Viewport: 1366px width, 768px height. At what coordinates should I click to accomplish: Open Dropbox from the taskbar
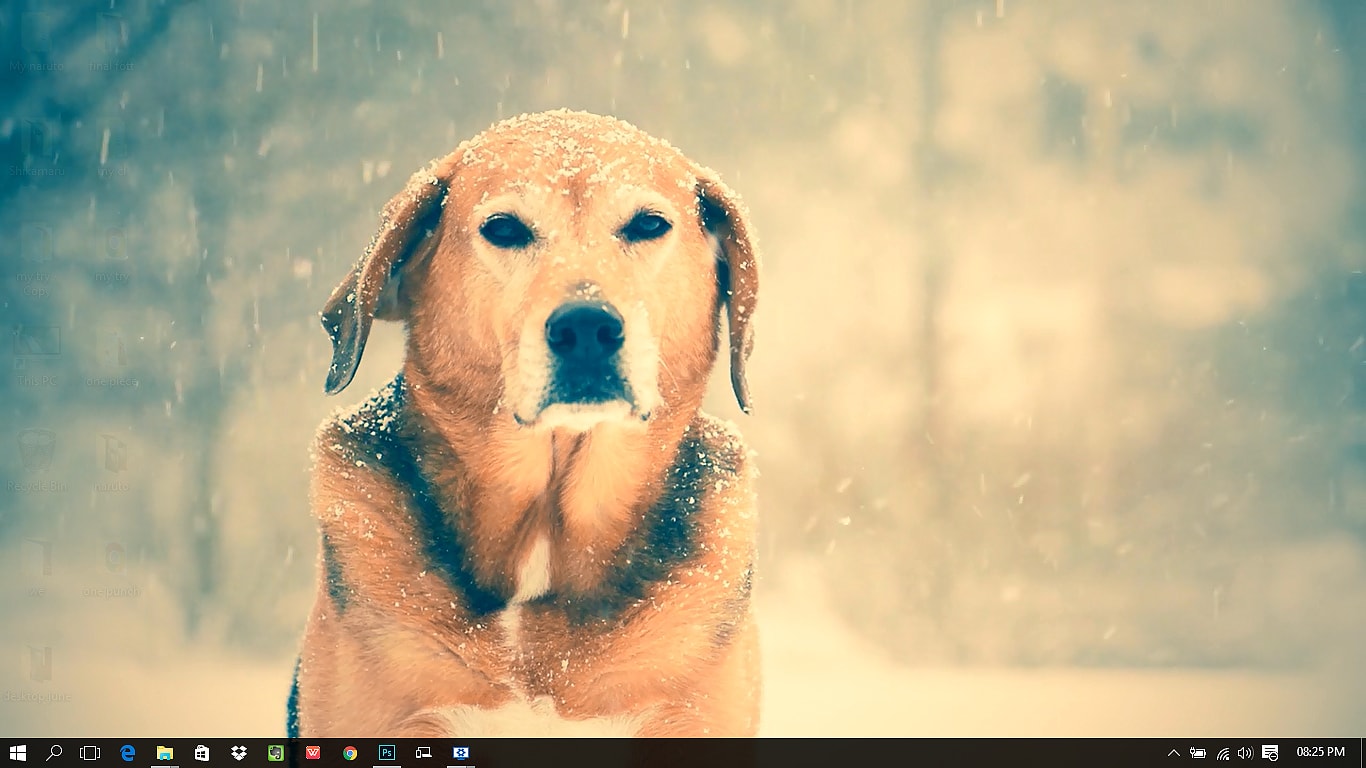pyautogui.click(x=238, y=751)
